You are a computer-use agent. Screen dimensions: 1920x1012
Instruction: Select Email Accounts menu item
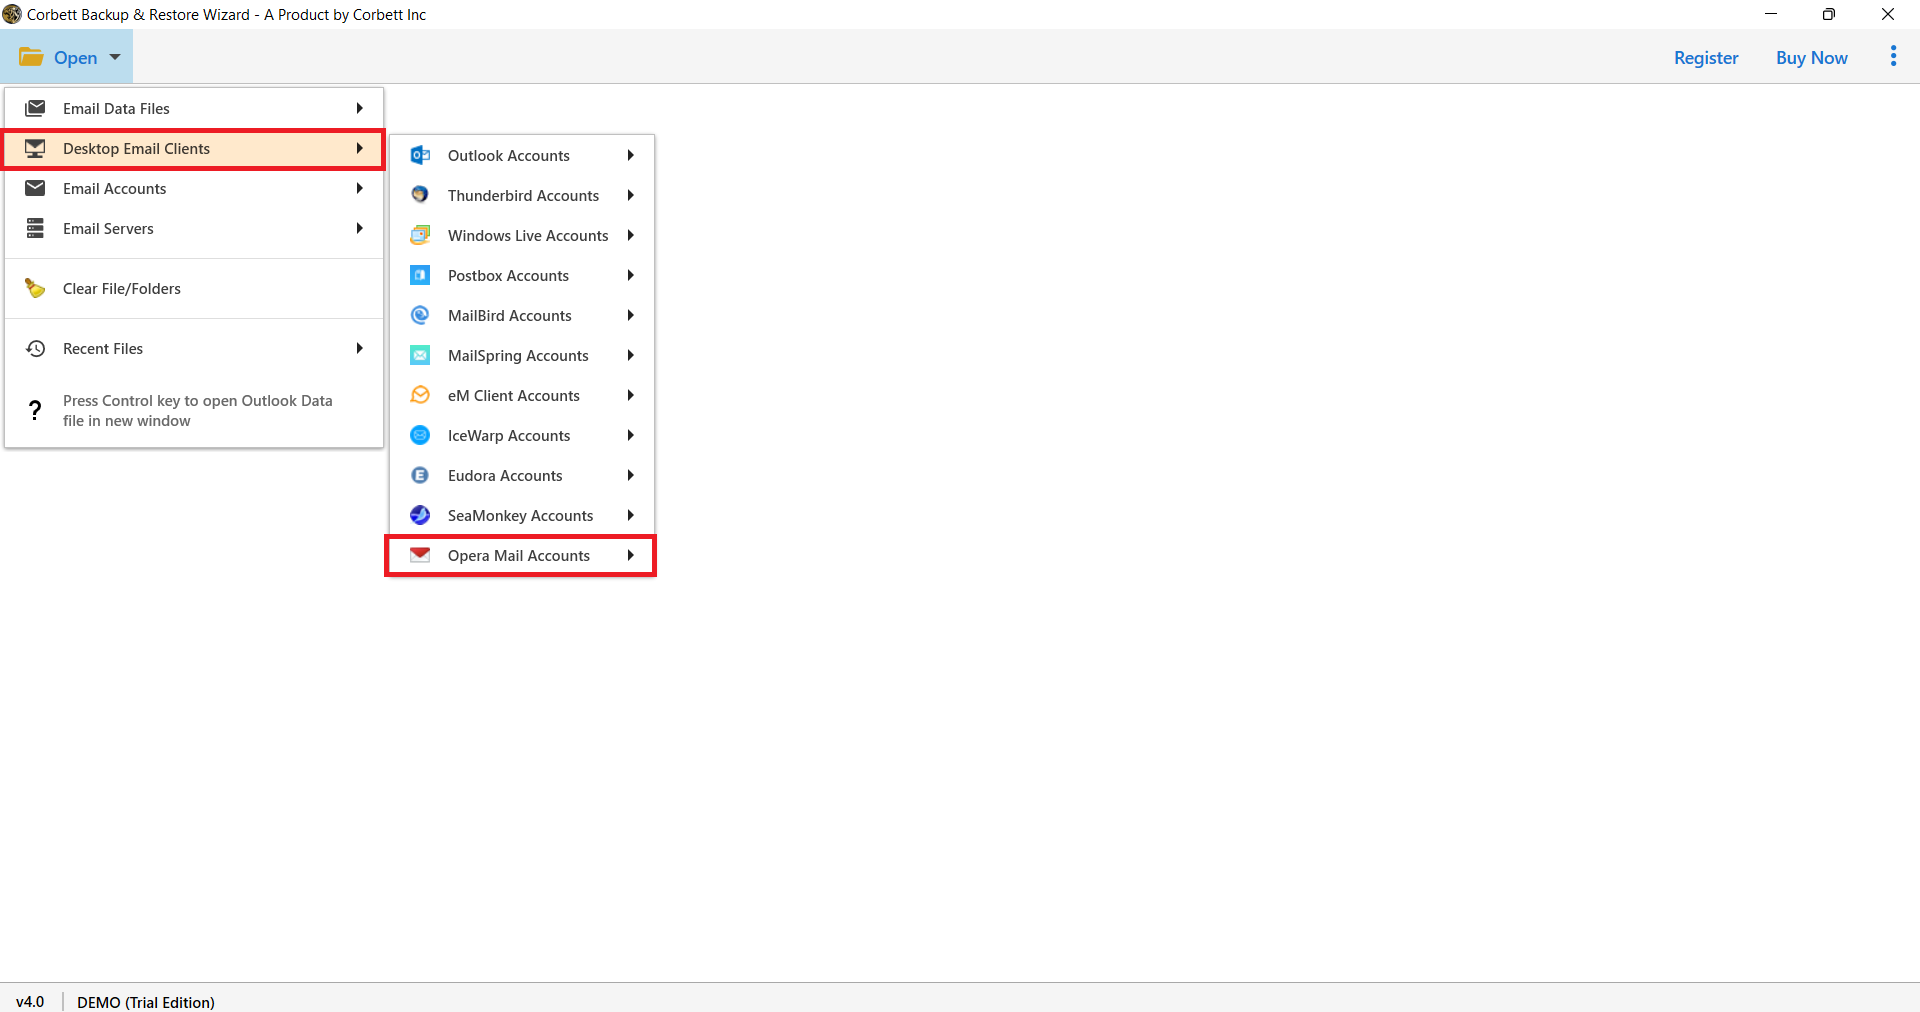pos(194,188)
